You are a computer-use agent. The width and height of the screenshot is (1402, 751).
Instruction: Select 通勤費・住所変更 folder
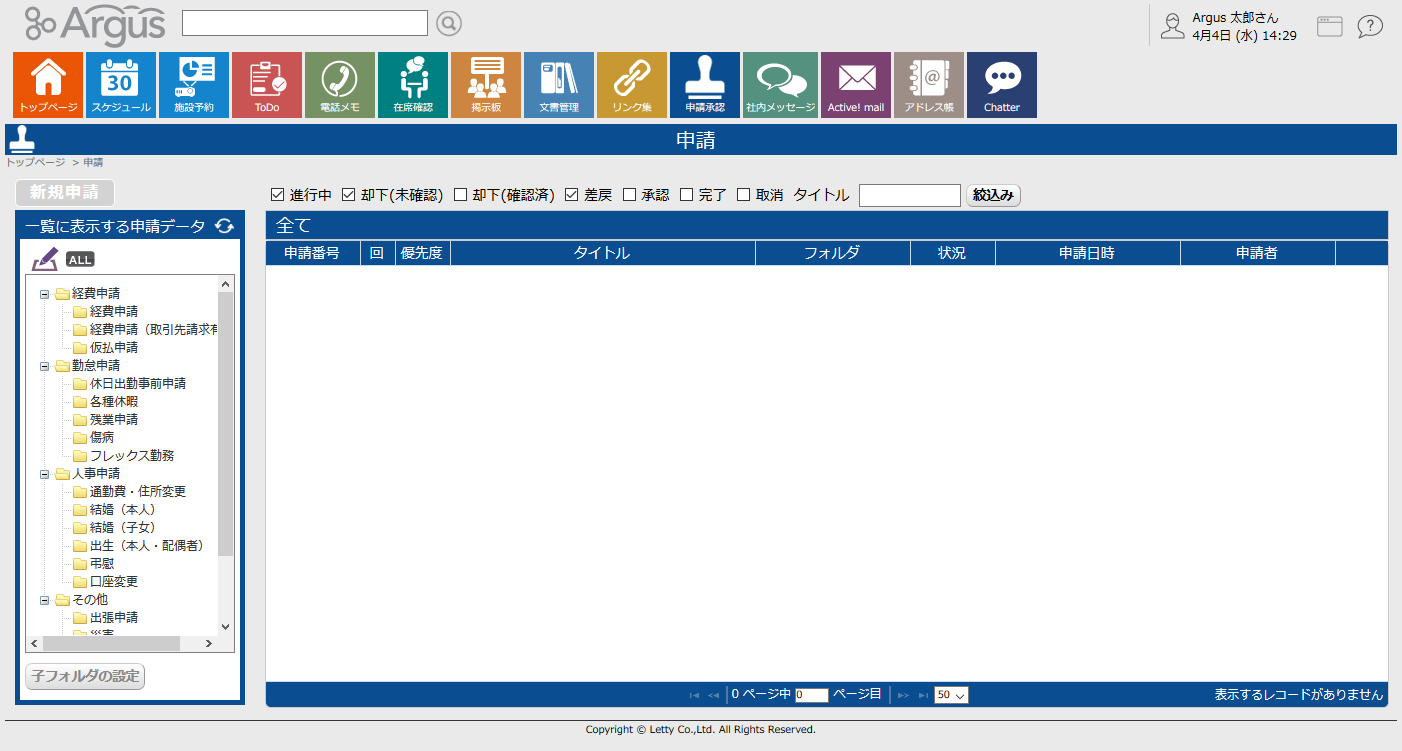[x=138, y=492]
